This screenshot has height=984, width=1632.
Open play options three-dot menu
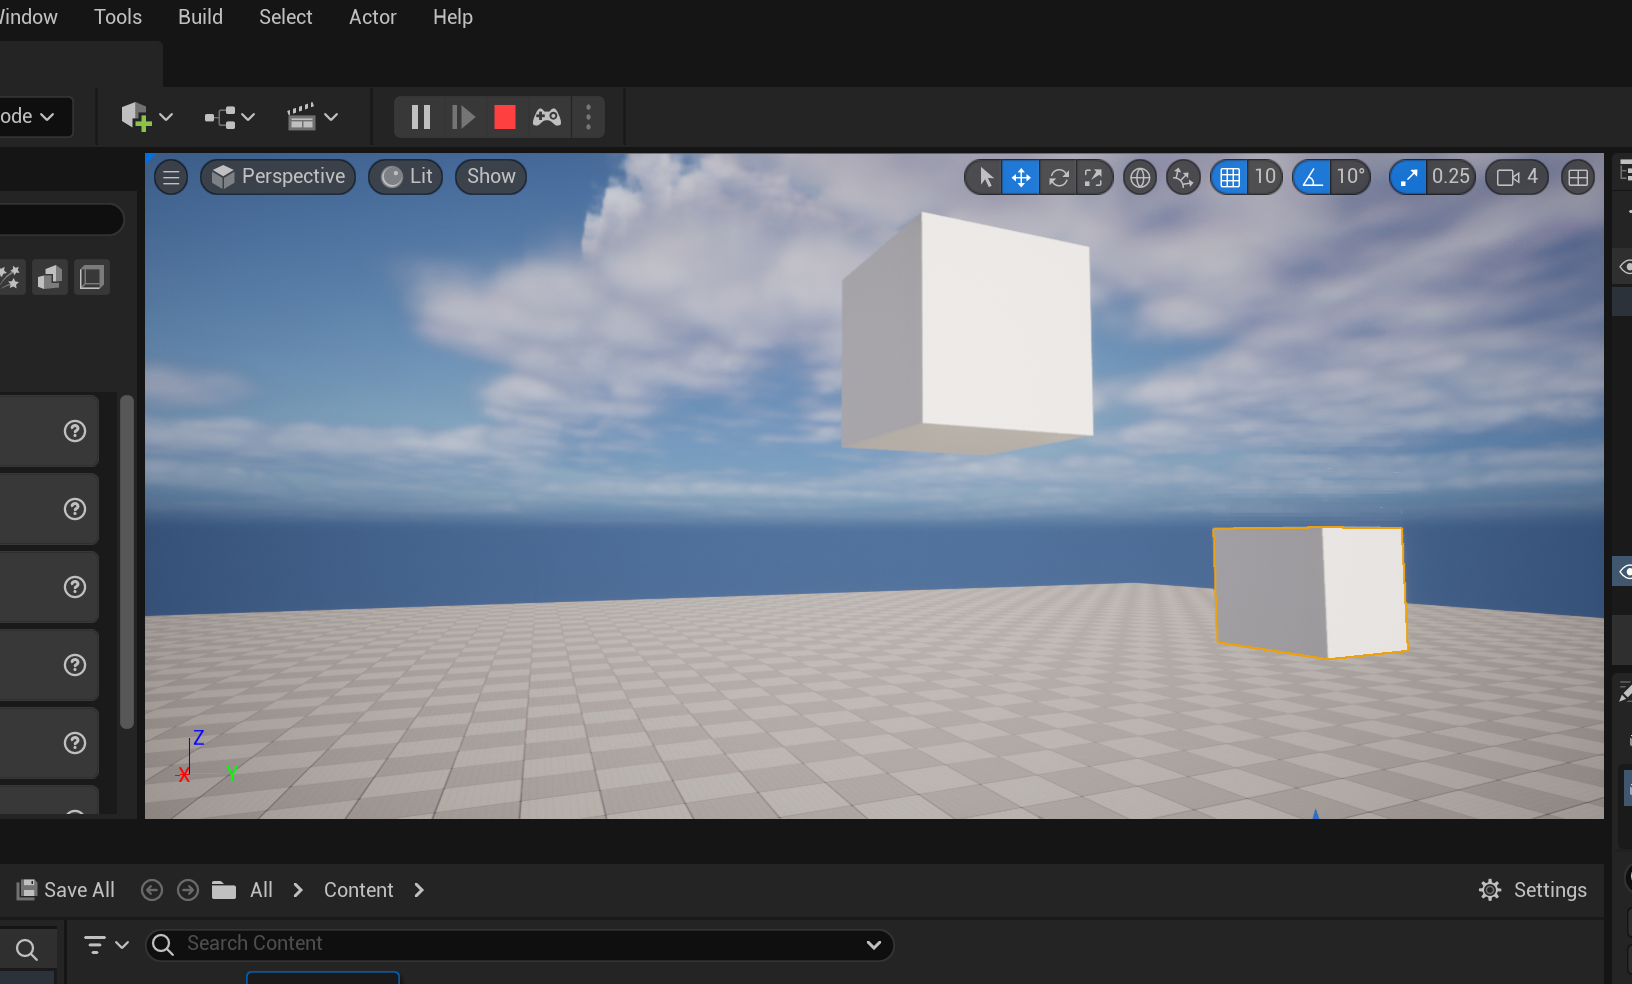click(x=588, y=117)
